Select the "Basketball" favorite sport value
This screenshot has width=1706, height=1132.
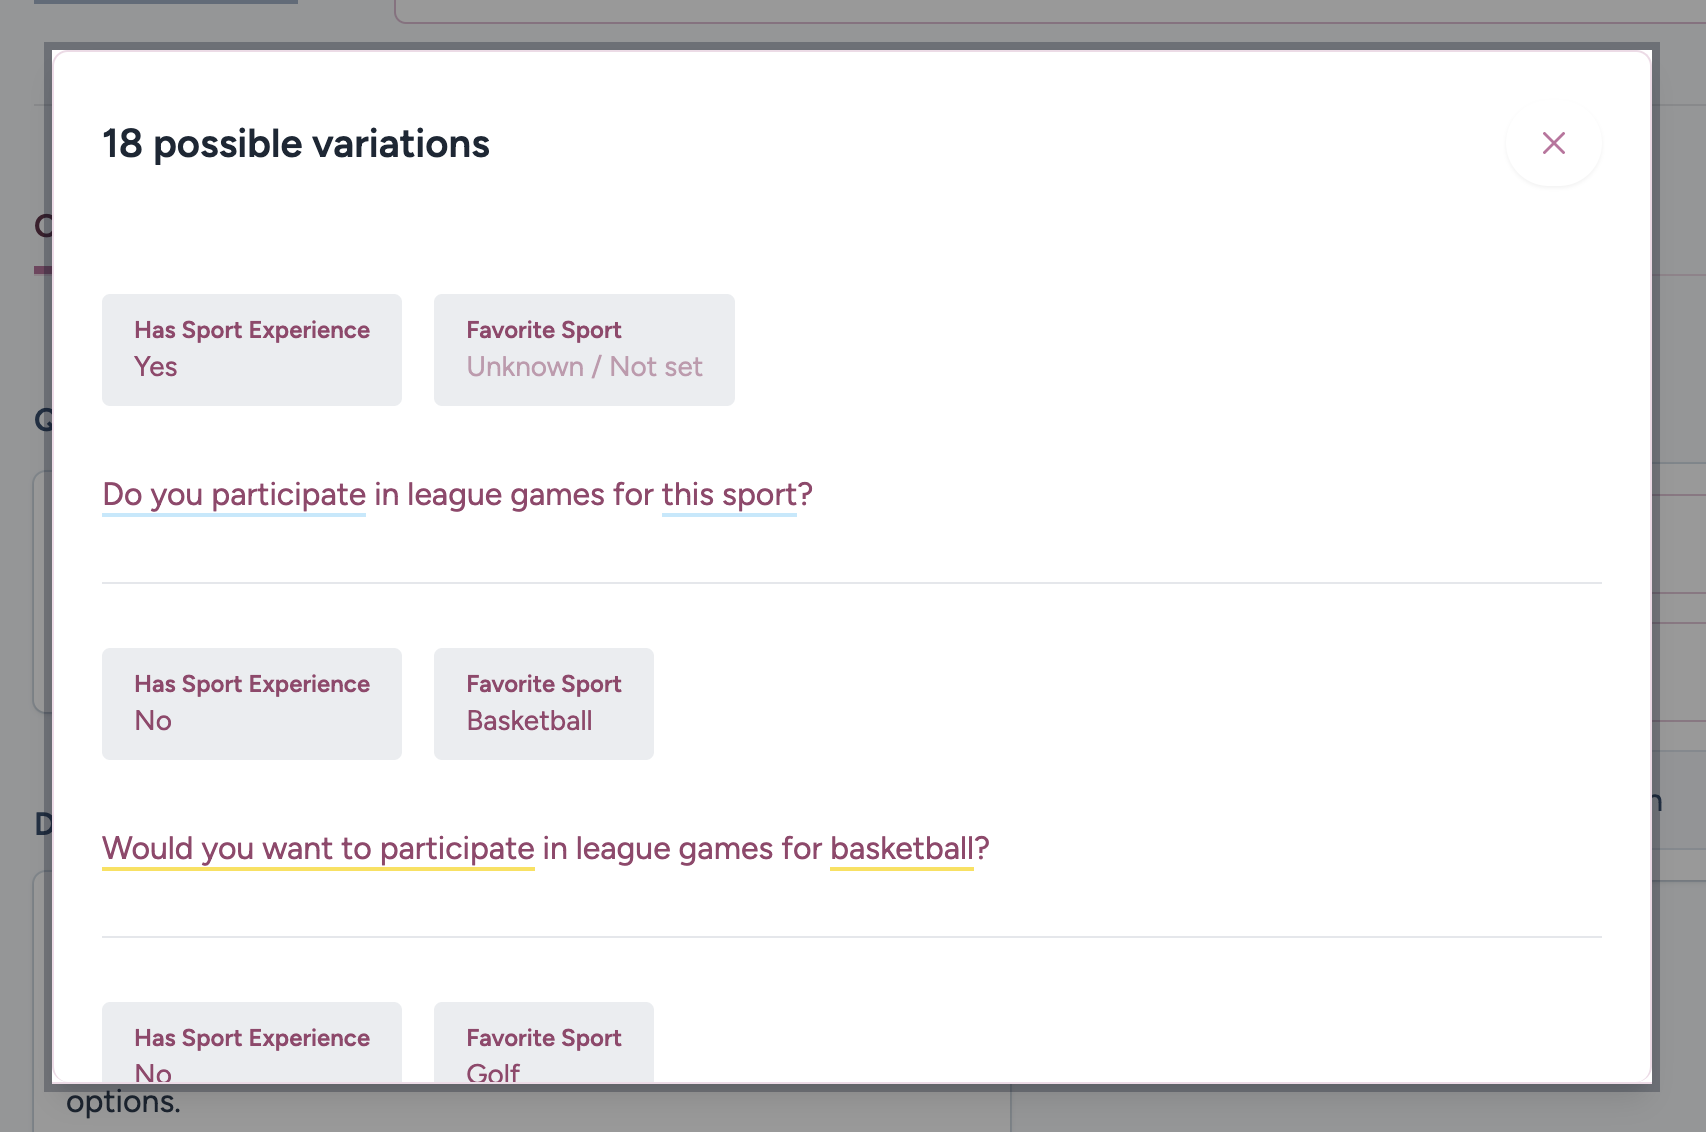[529, 721]
